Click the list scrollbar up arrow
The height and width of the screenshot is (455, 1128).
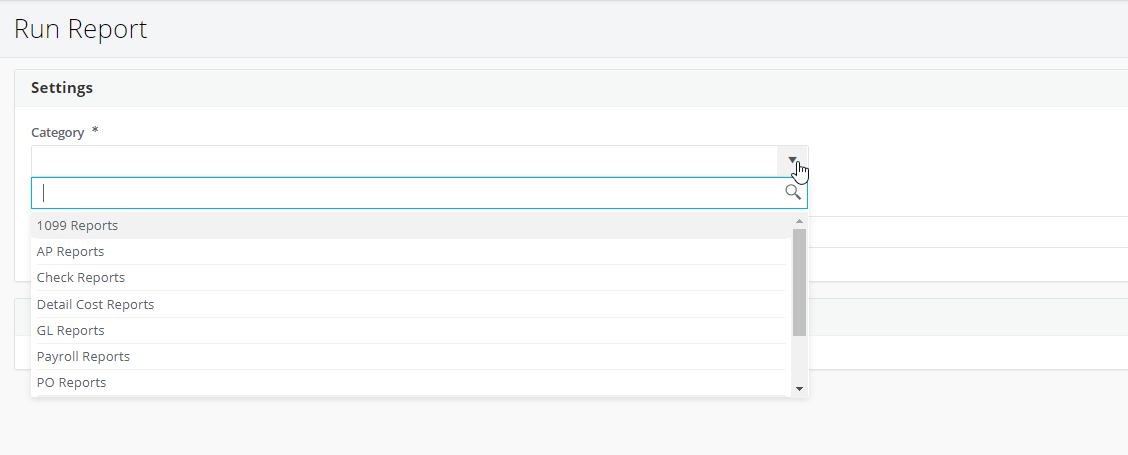[x=799, y=220]
